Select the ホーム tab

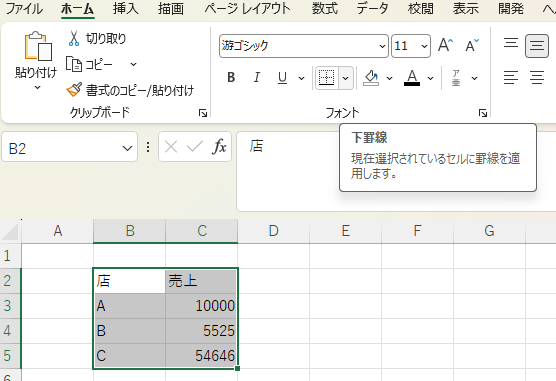pyautogui.click(x=77, y=9)
